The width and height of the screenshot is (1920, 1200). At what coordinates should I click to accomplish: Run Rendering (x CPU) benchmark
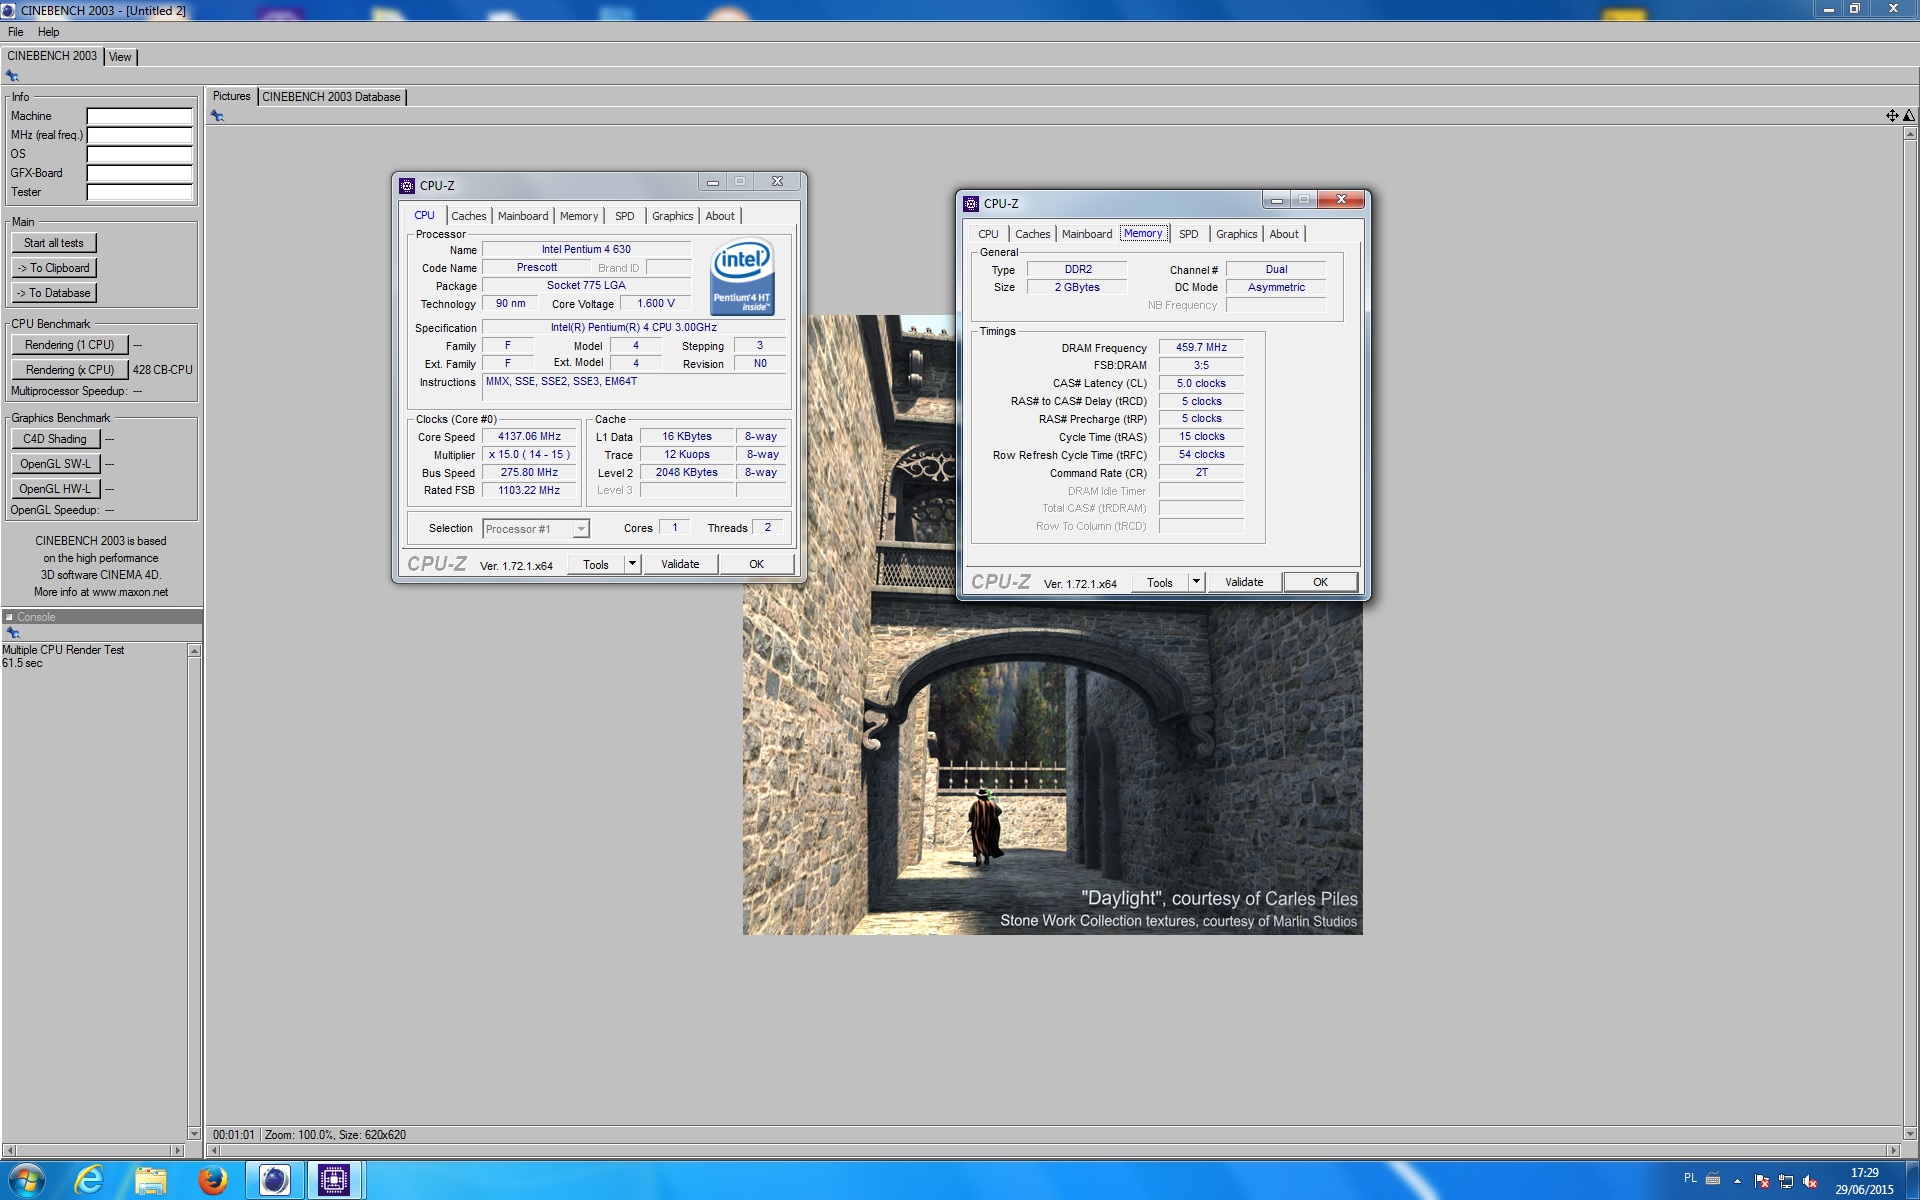tap(70, 370)
